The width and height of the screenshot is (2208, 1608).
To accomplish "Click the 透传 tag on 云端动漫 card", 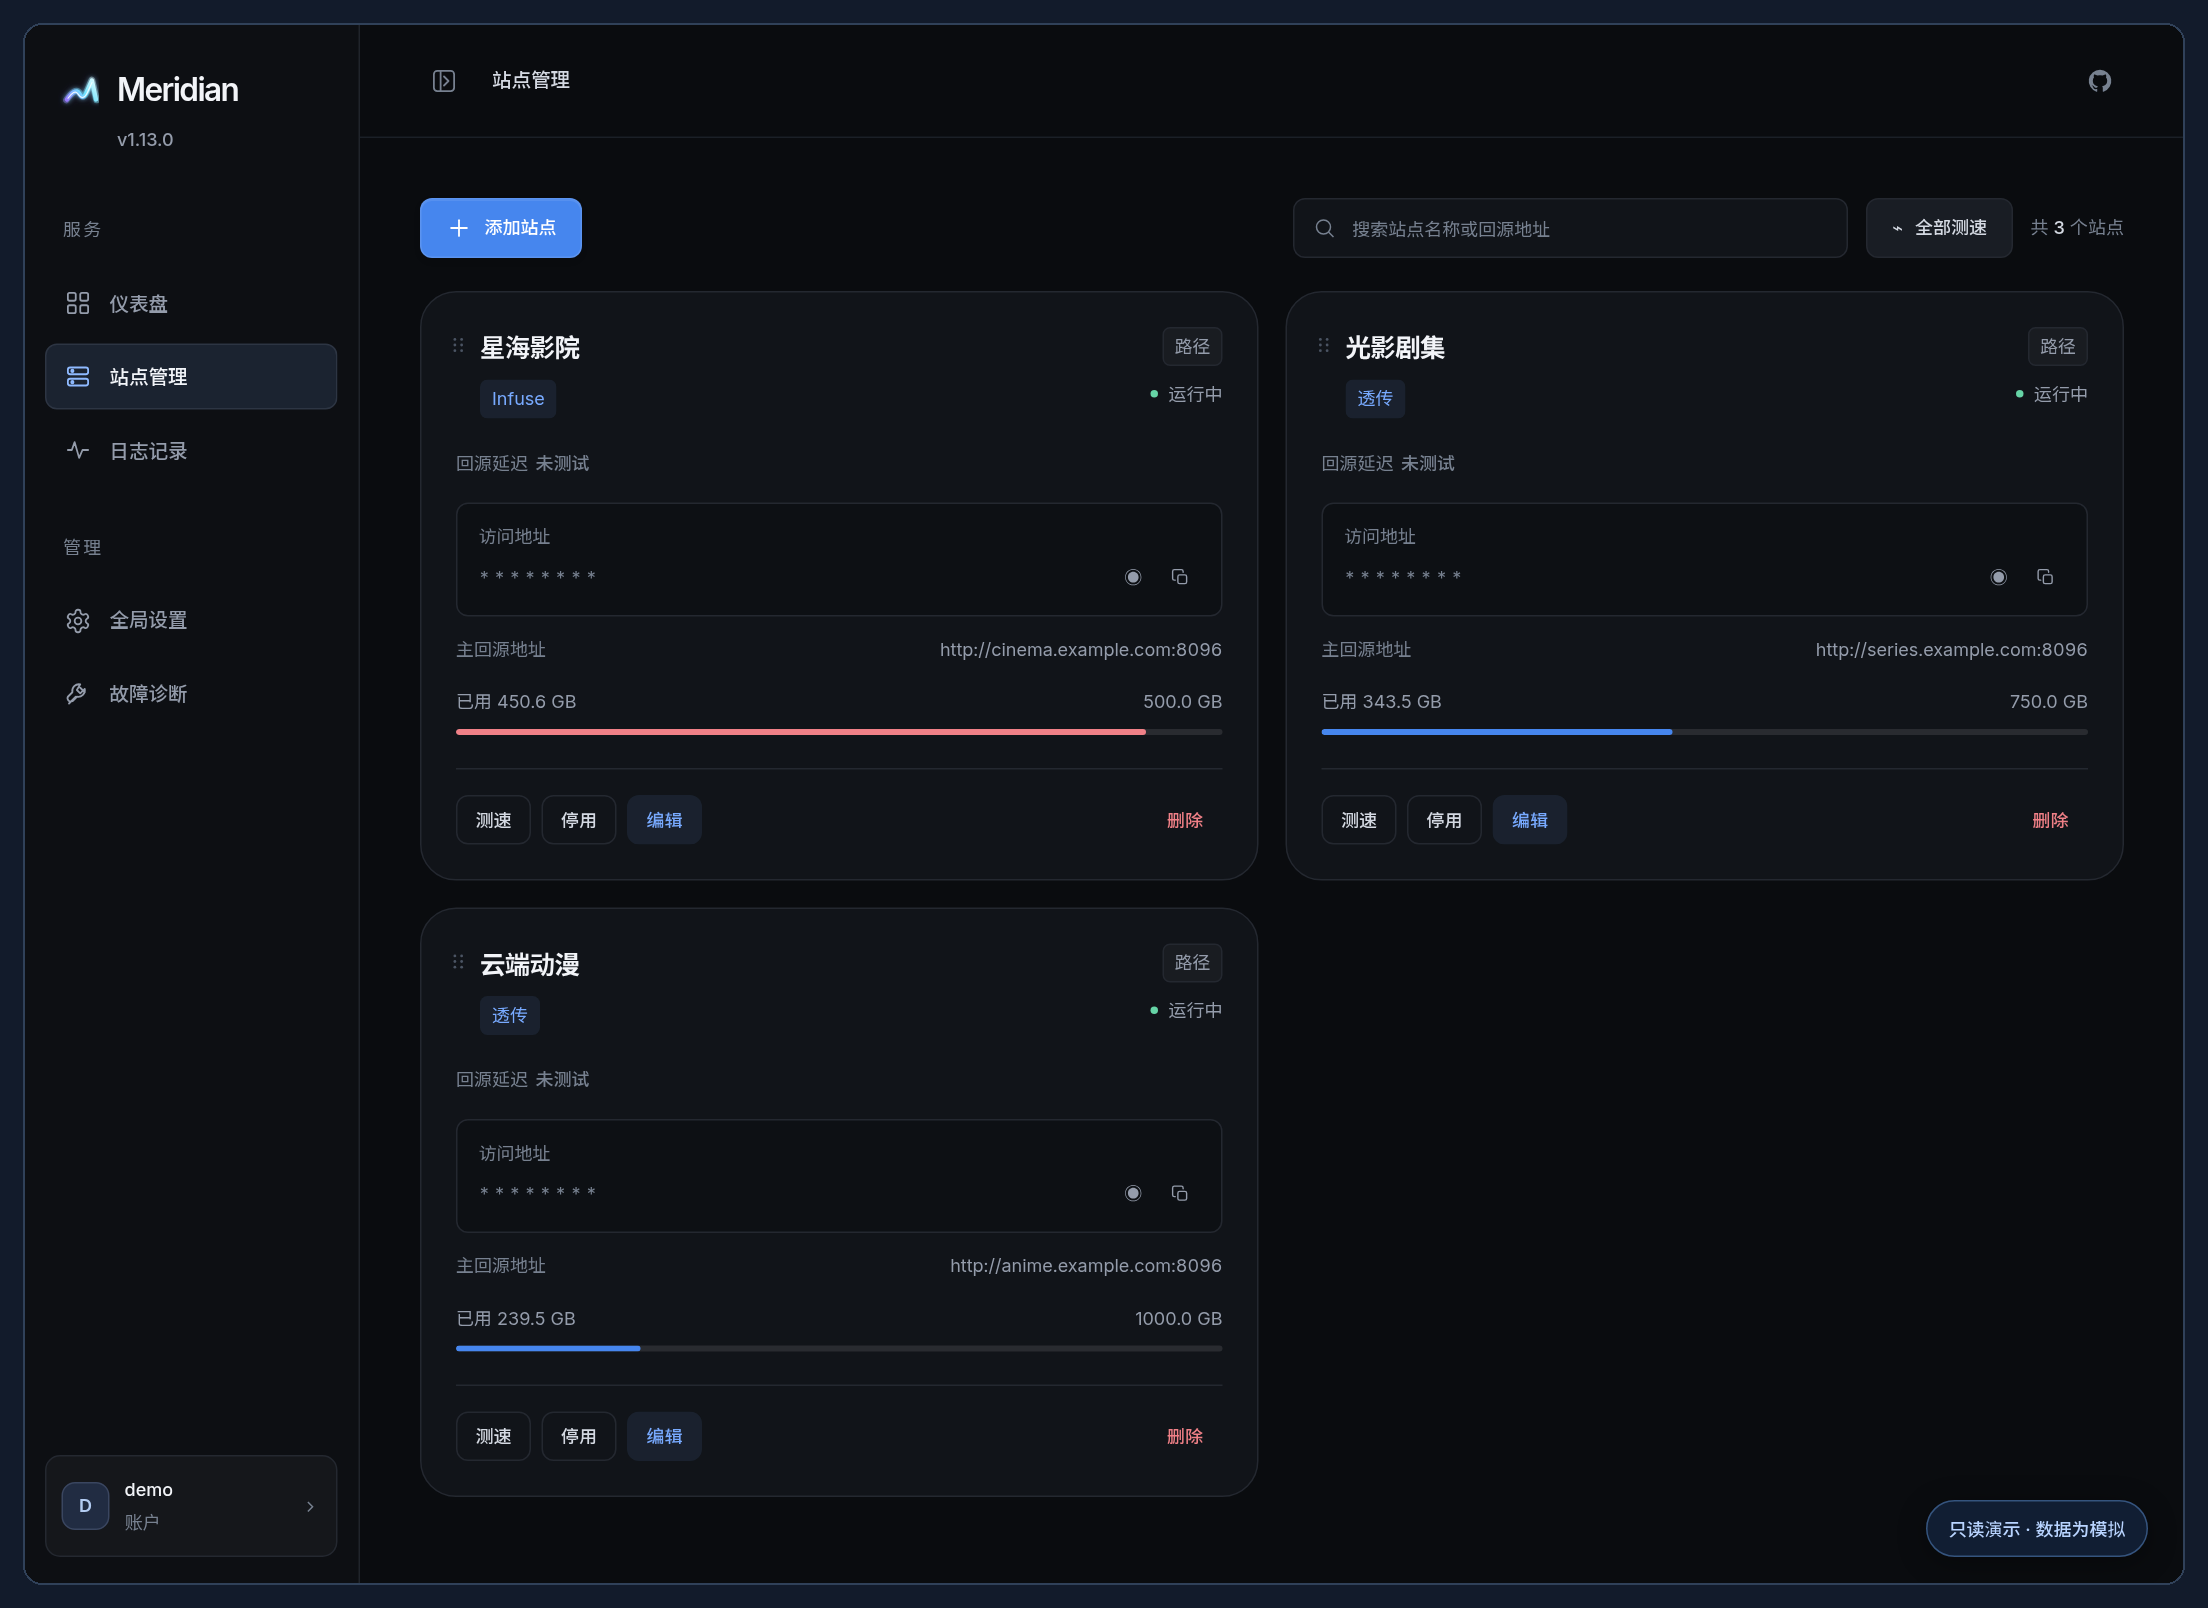I will coord(510,1015).
